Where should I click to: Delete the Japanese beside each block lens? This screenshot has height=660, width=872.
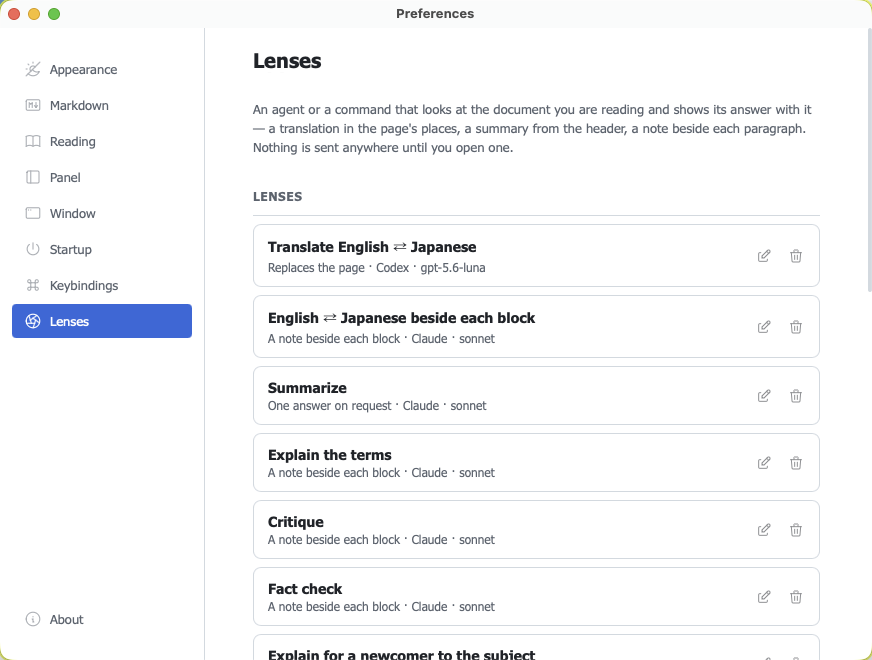pos(796,326)
